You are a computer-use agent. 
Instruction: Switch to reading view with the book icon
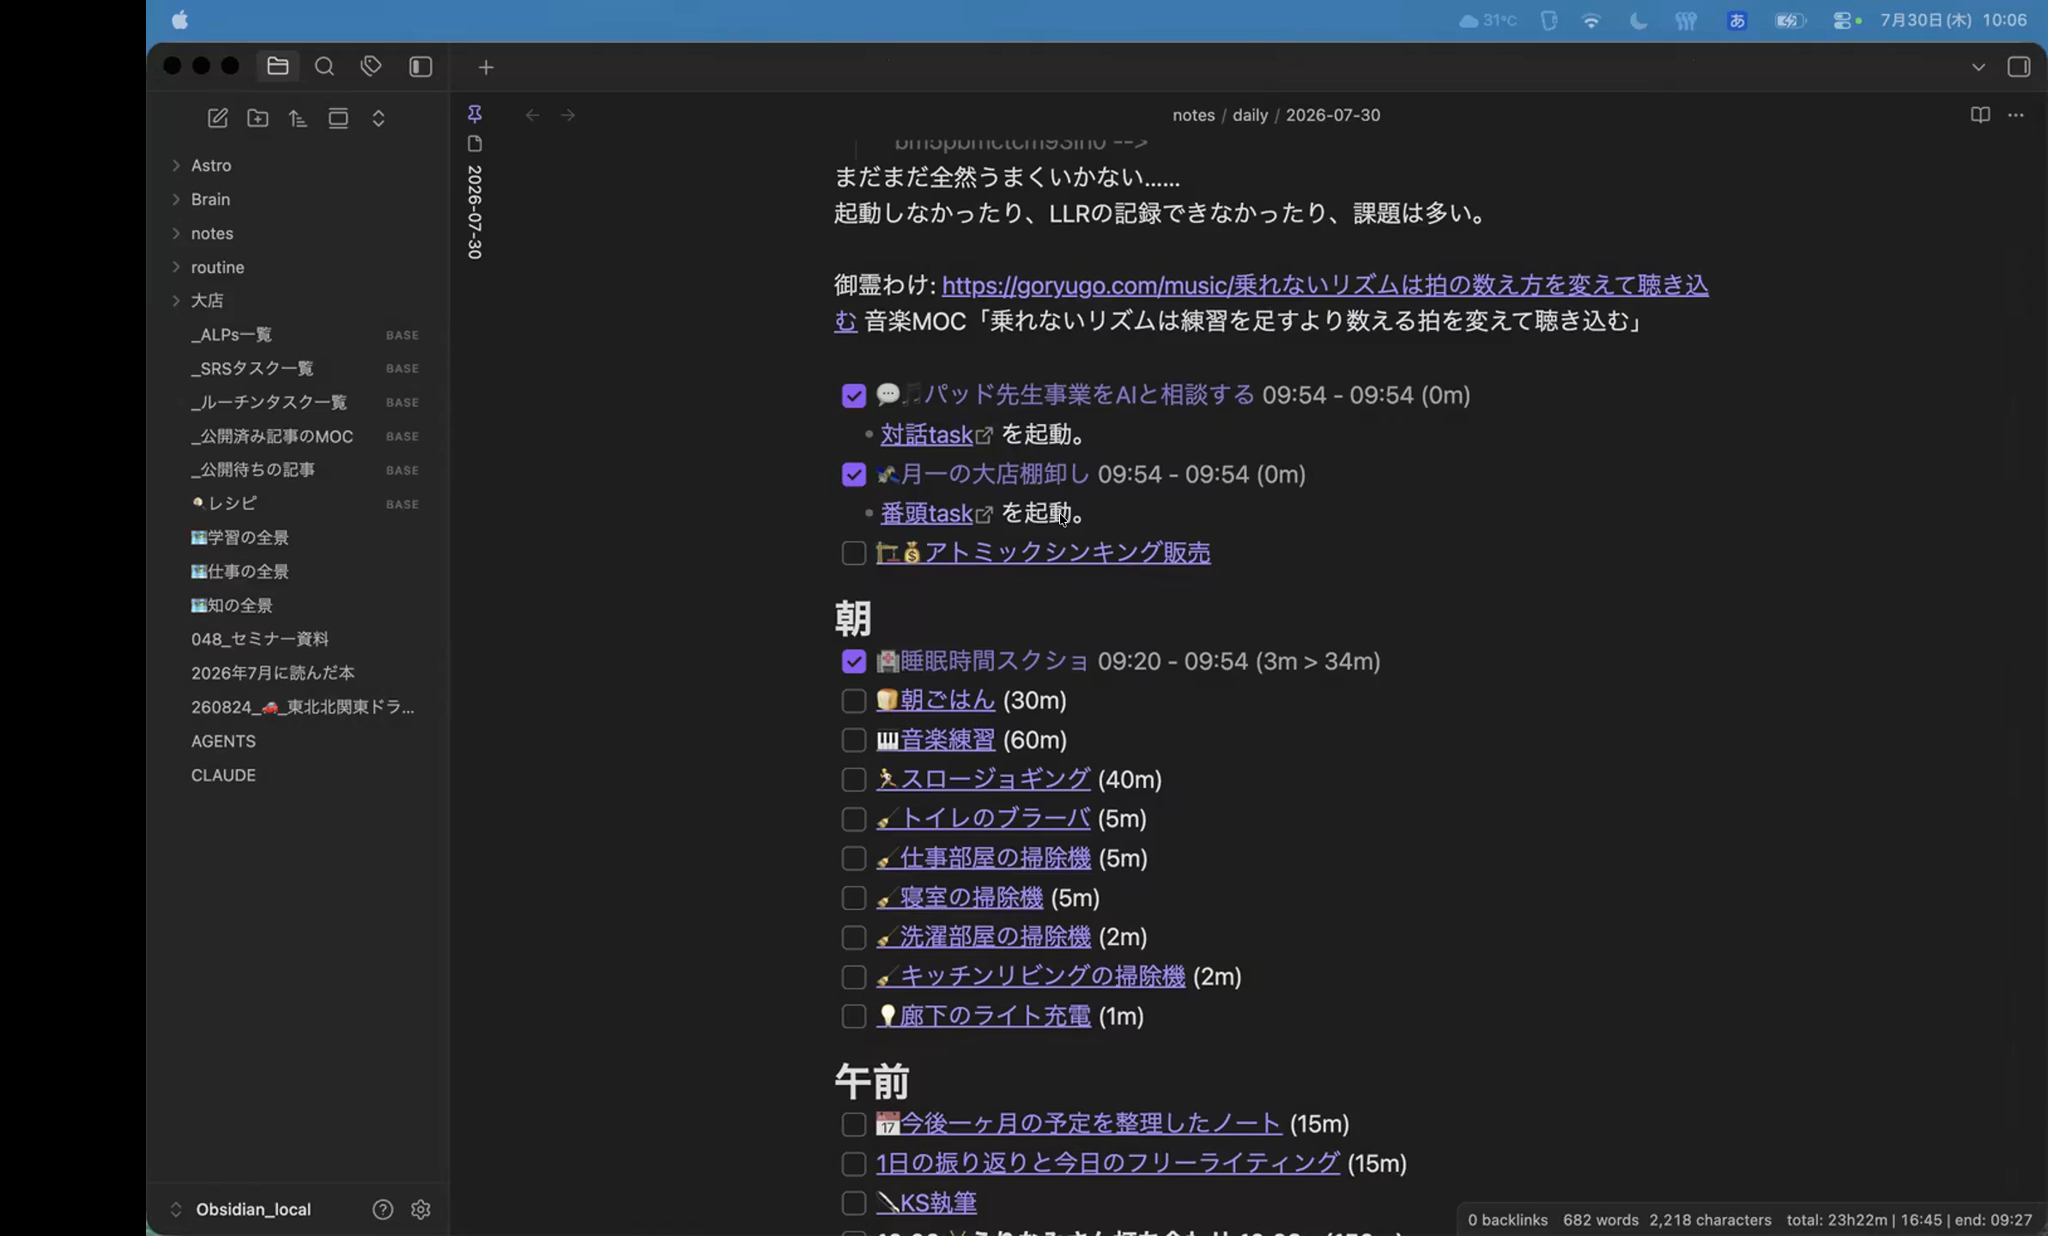[x=1980, y=115]
